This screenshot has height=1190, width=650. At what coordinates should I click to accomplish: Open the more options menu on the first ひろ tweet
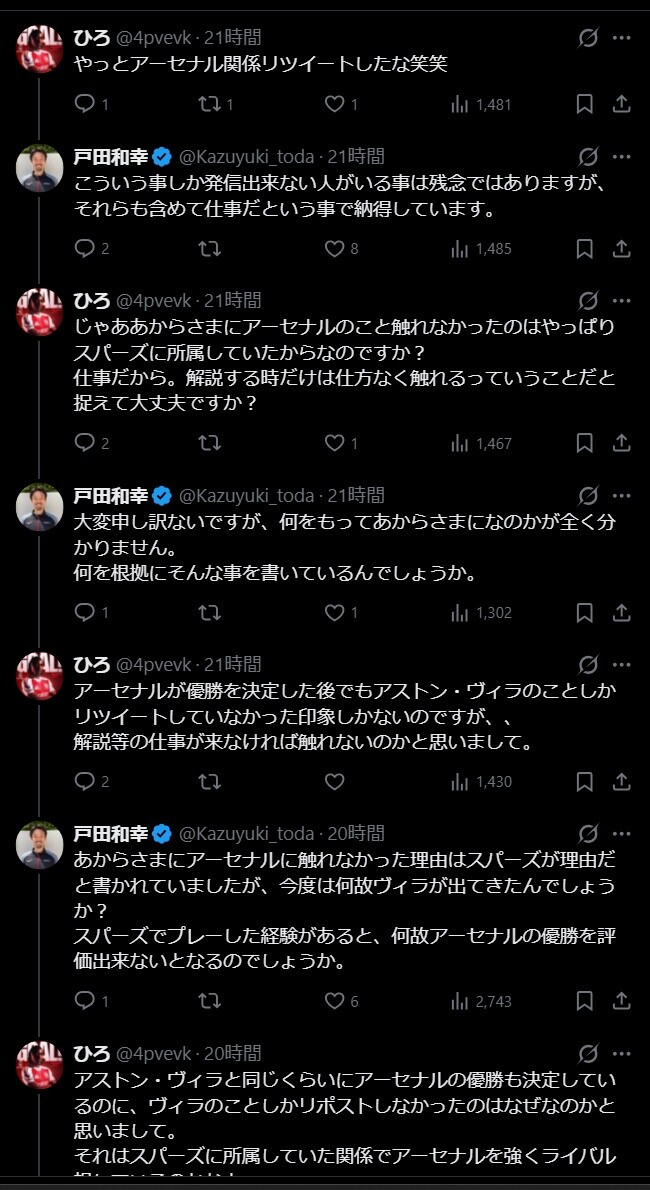(x=622, y=37)
